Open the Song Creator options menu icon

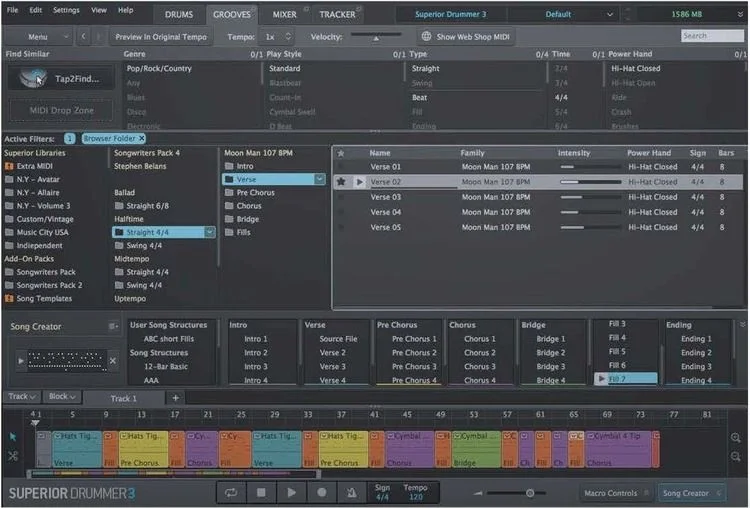[x=113, y=326]
